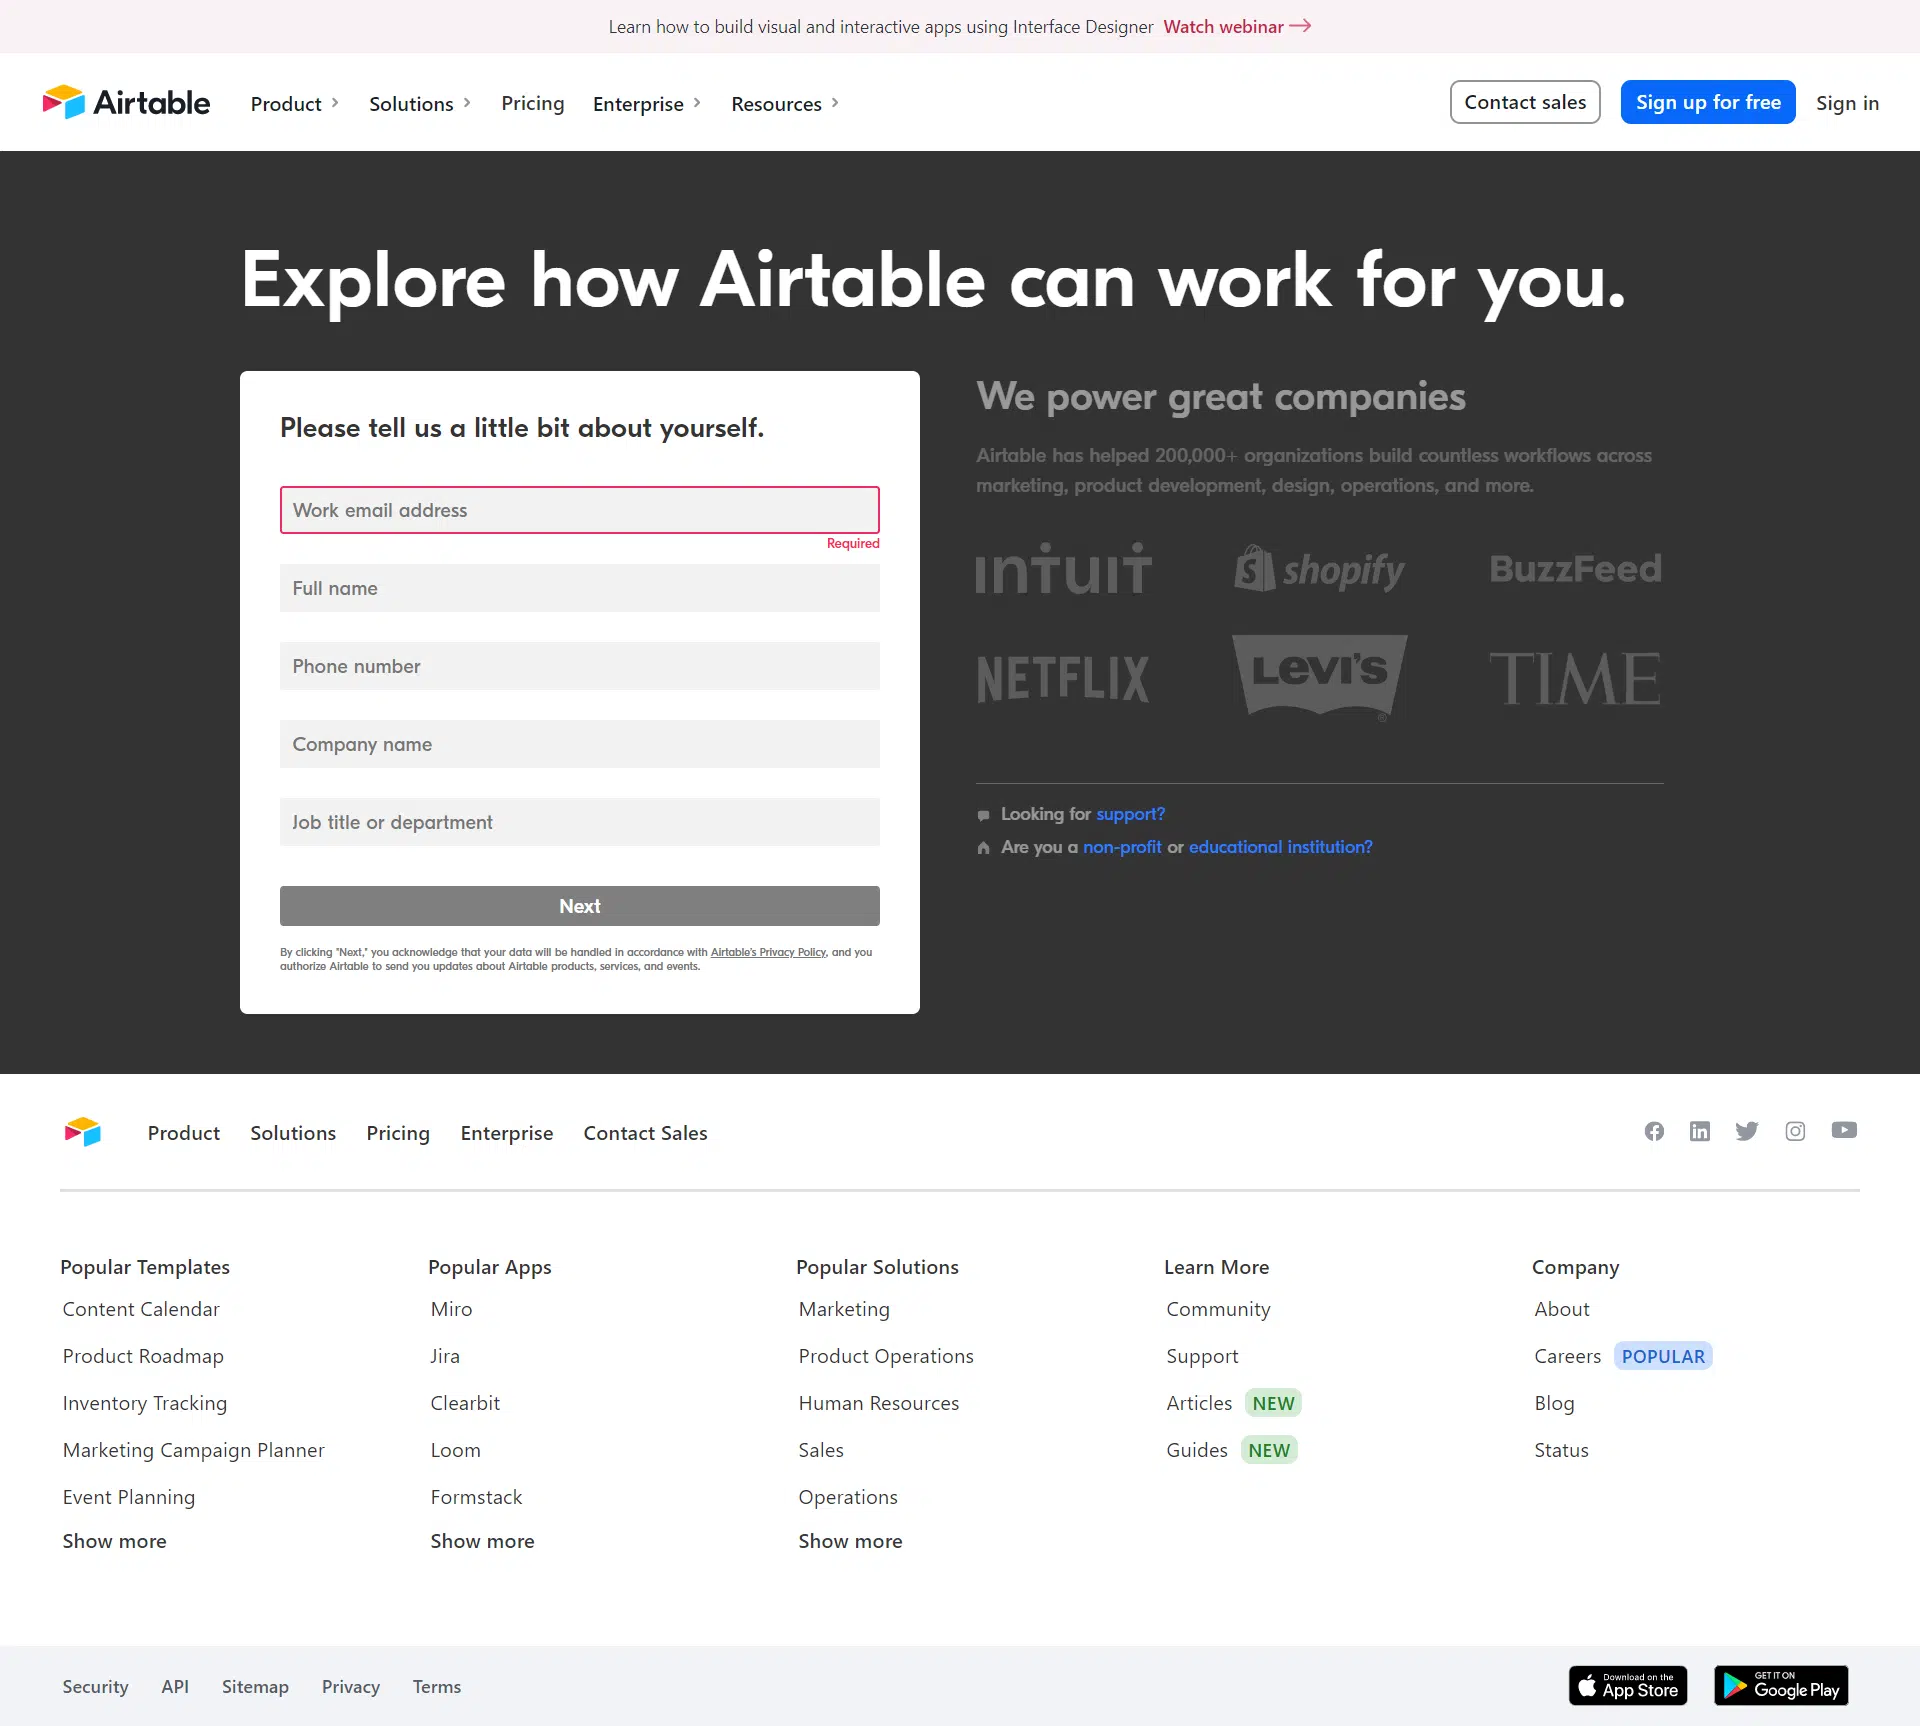Viewport: 1920px width, 1726px height.
Task: Open Pricing in the top navigation
Action: pyautogui.click(x=533, y=103)
